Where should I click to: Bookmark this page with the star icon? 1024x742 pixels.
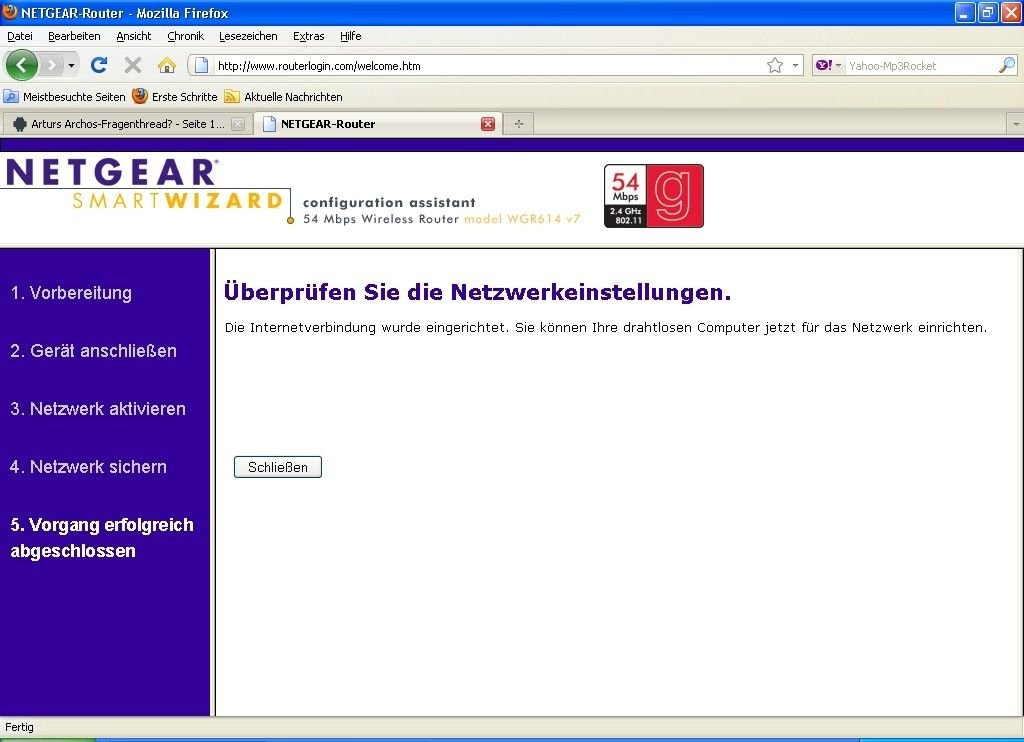[x=775, y=65]
